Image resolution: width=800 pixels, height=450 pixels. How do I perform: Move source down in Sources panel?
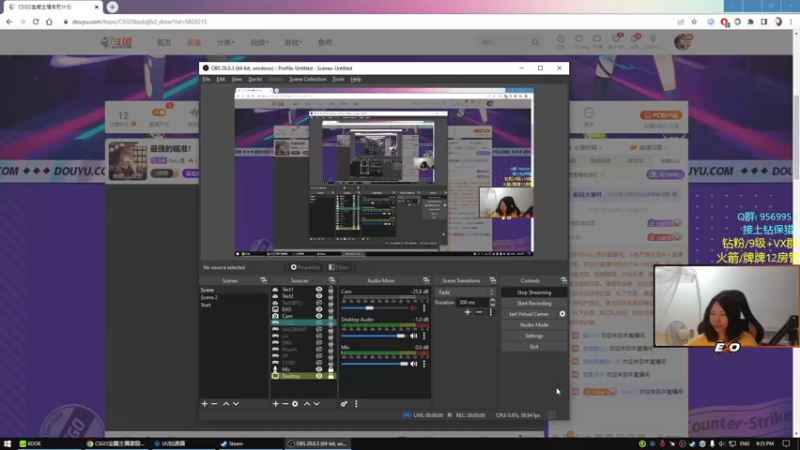coord(317,404)
